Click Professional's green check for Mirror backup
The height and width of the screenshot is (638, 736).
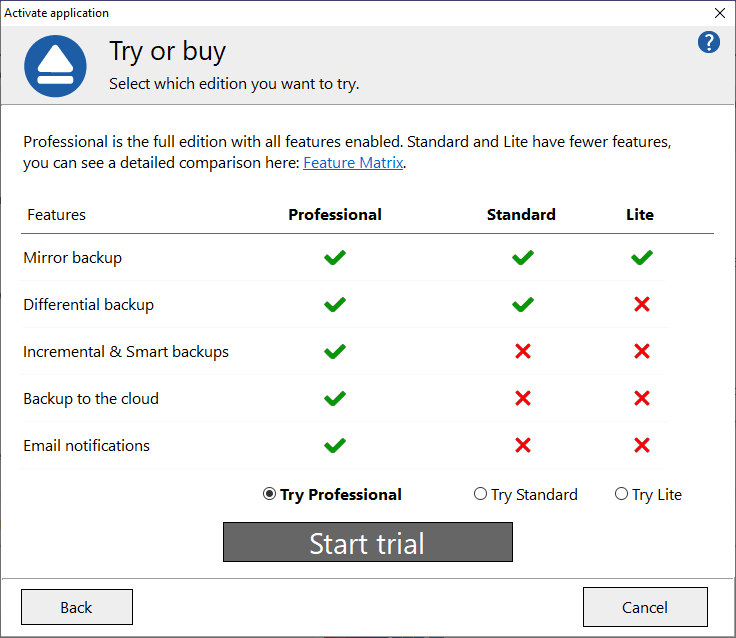tap(335, 257)
